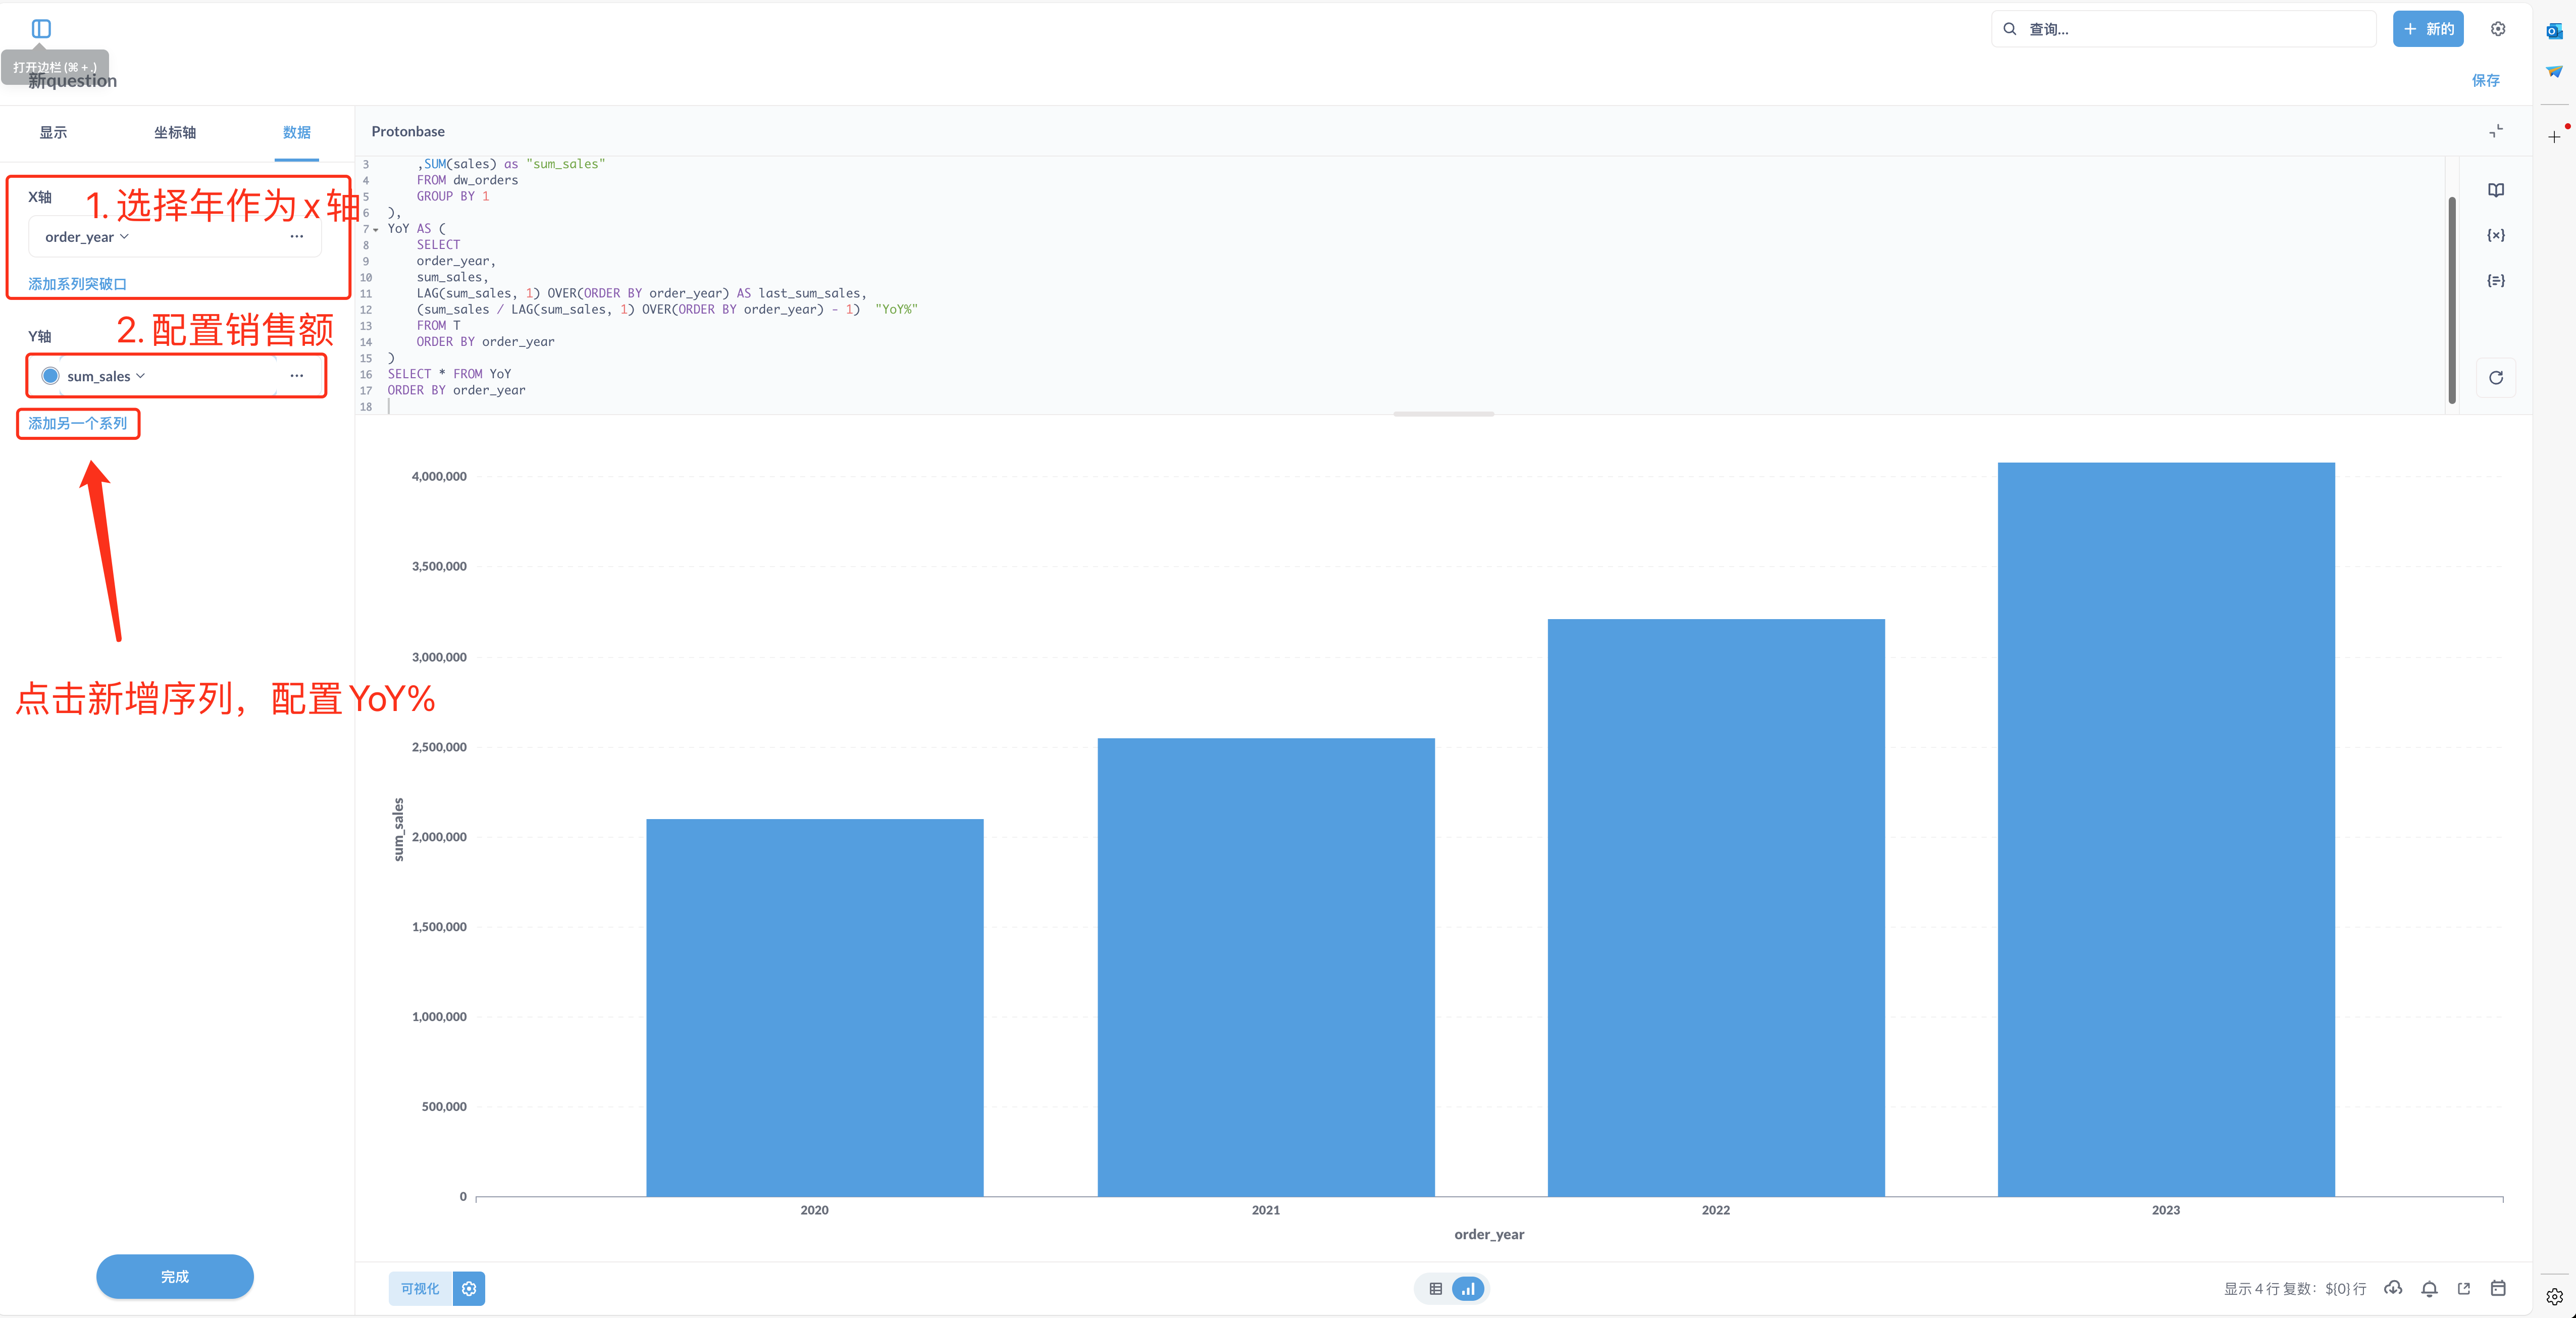The height and width of the screenshot is (1318, 2576).
Task: Open the data reference book icon
Action: pos(2496,190)
